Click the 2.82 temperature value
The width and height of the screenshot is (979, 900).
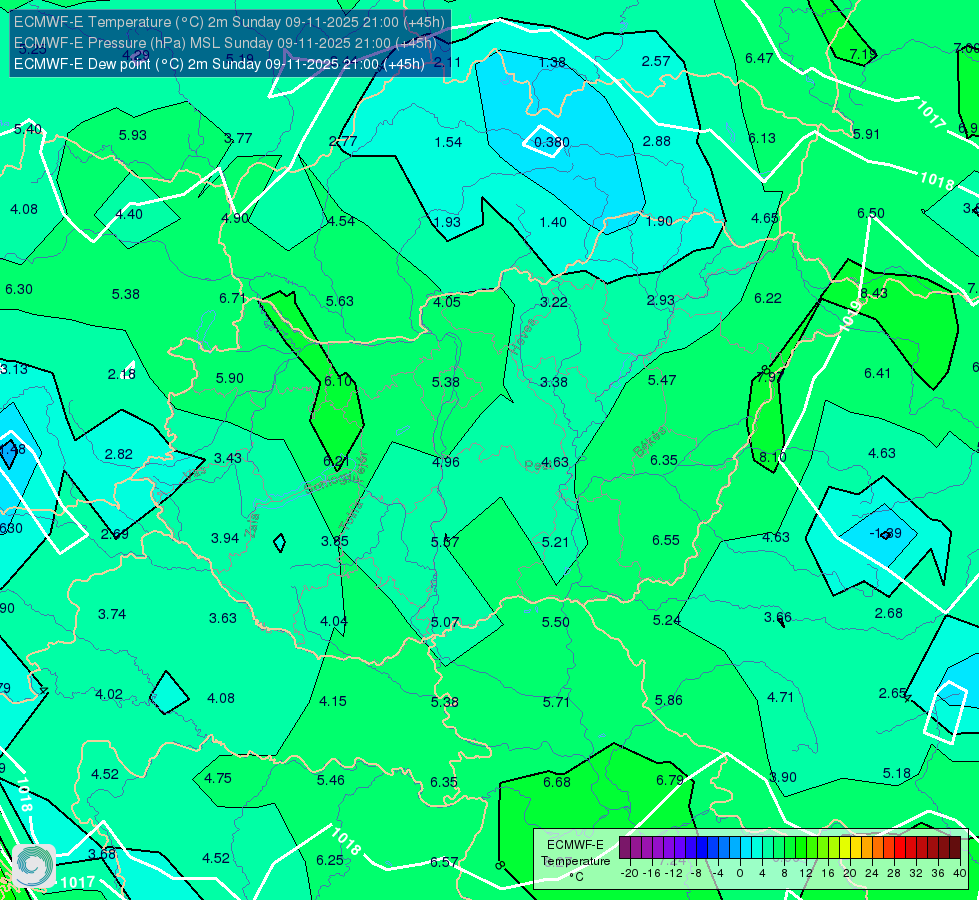[x=119, y=454]
